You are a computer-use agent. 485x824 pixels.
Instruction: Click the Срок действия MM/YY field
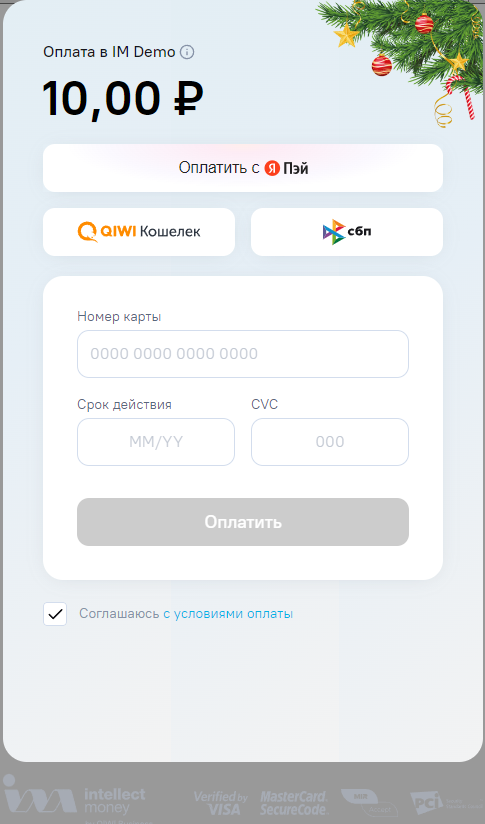click(x=156, y=442)
